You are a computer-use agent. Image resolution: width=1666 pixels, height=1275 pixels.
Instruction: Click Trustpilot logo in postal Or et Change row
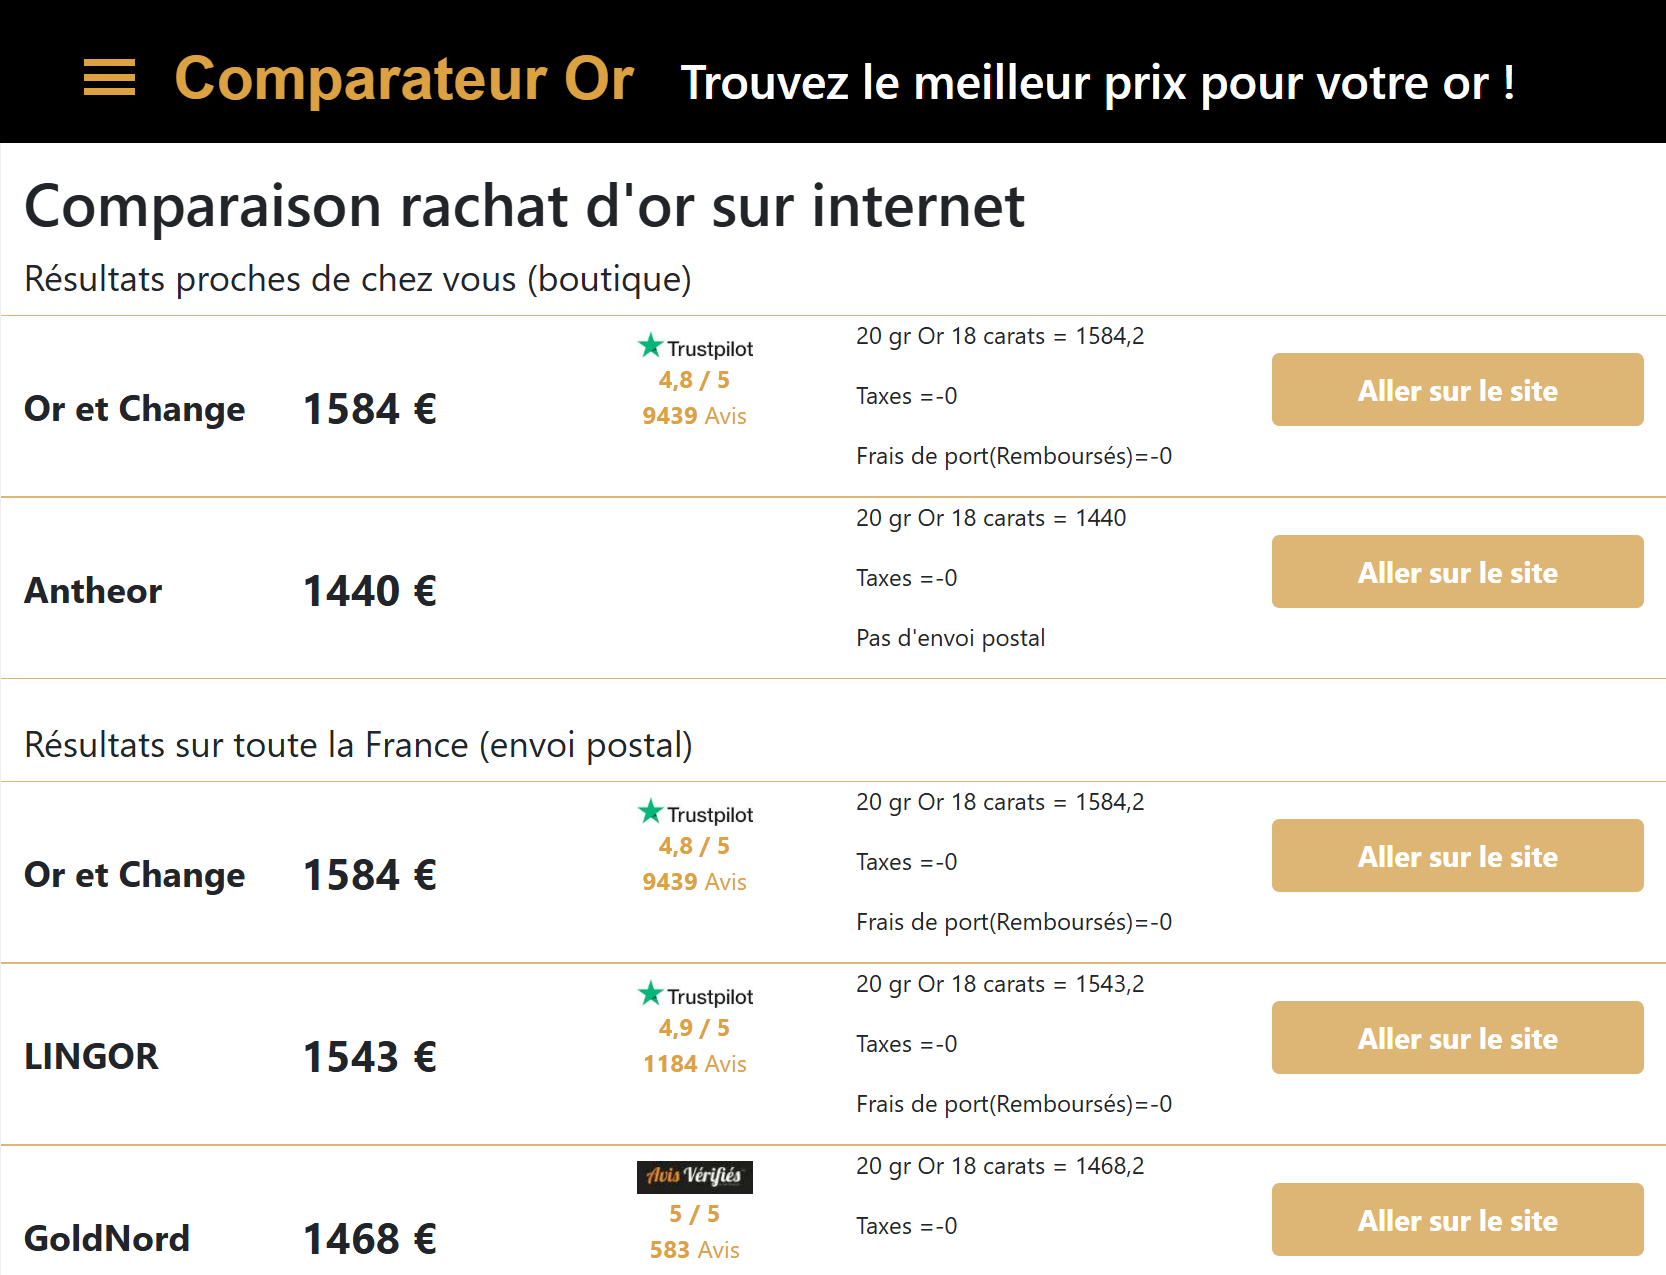click(695, 813)
